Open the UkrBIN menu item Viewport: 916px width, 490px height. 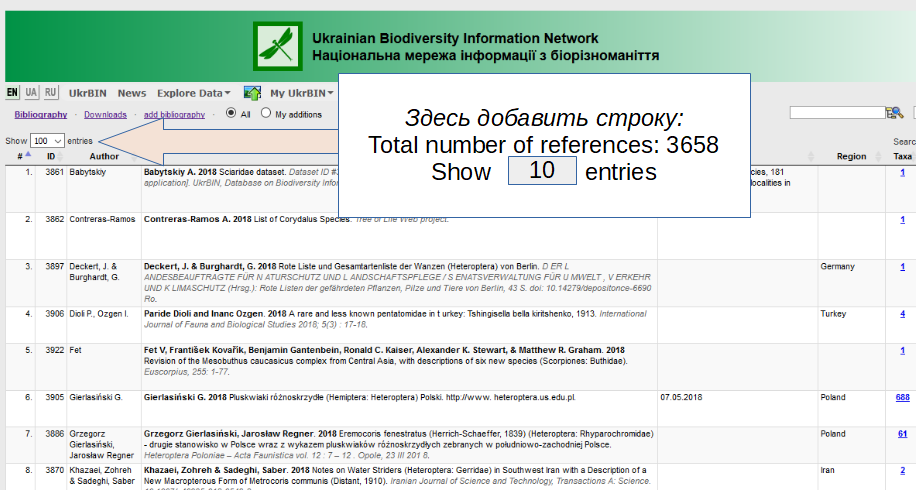(88, 93)
